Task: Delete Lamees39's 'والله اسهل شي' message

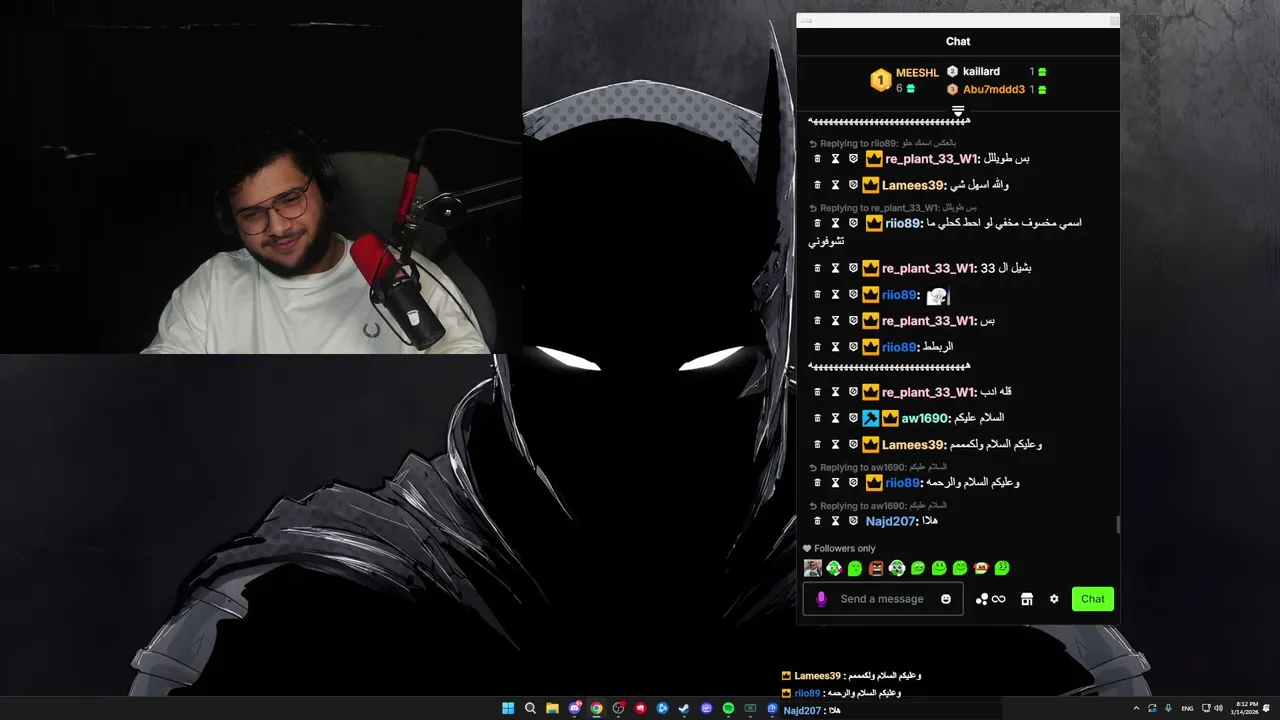Action: [817, 185]
